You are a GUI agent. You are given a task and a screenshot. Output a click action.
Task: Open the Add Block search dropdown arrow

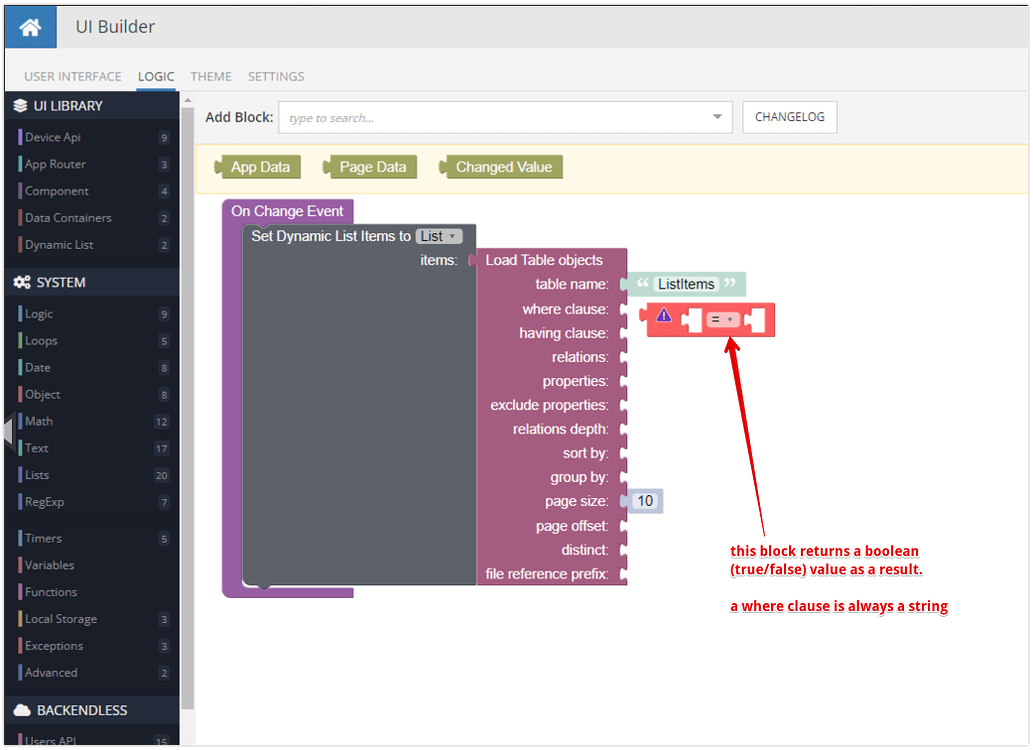(x=718, y=117)
